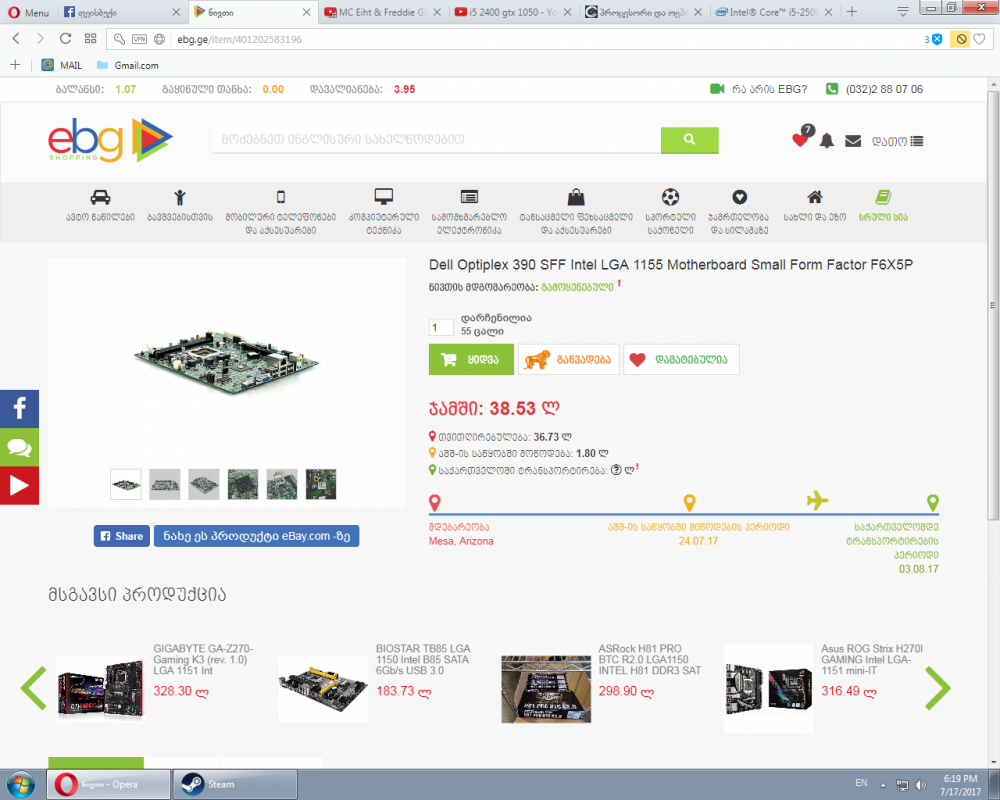
Task: Click the Facebook icon in left sidebar
Action: point(19,409)
